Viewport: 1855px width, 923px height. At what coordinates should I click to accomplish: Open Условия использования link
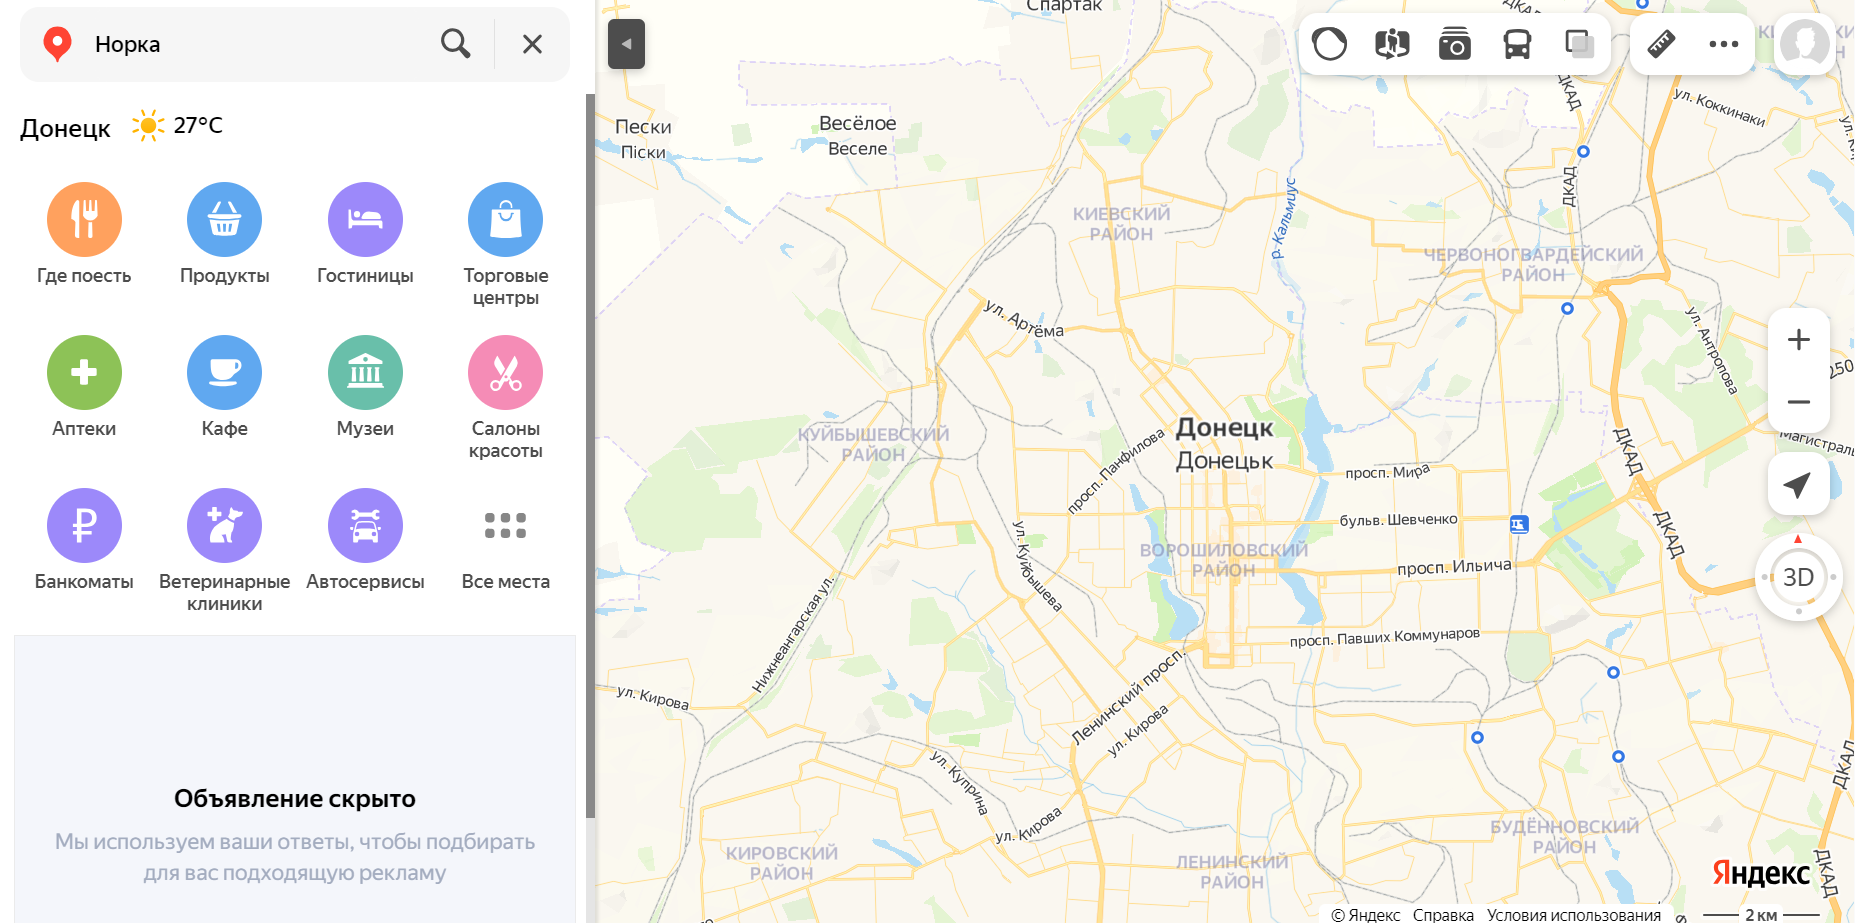(1573, 914)
